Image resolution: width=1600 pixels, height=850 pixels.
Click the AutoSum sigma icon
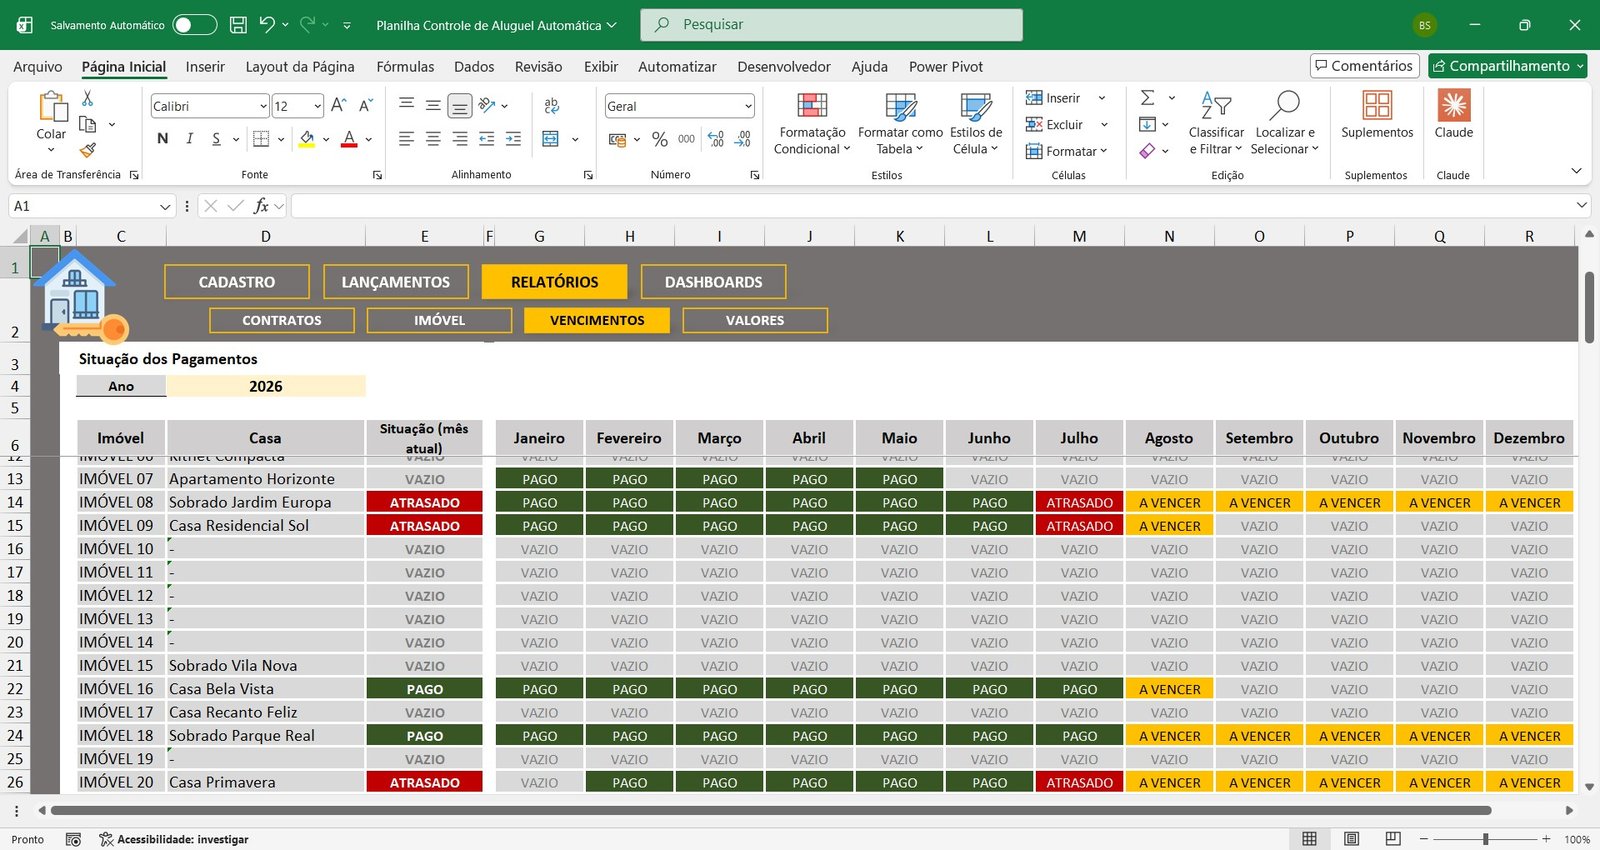click(x=1147, y=98)
